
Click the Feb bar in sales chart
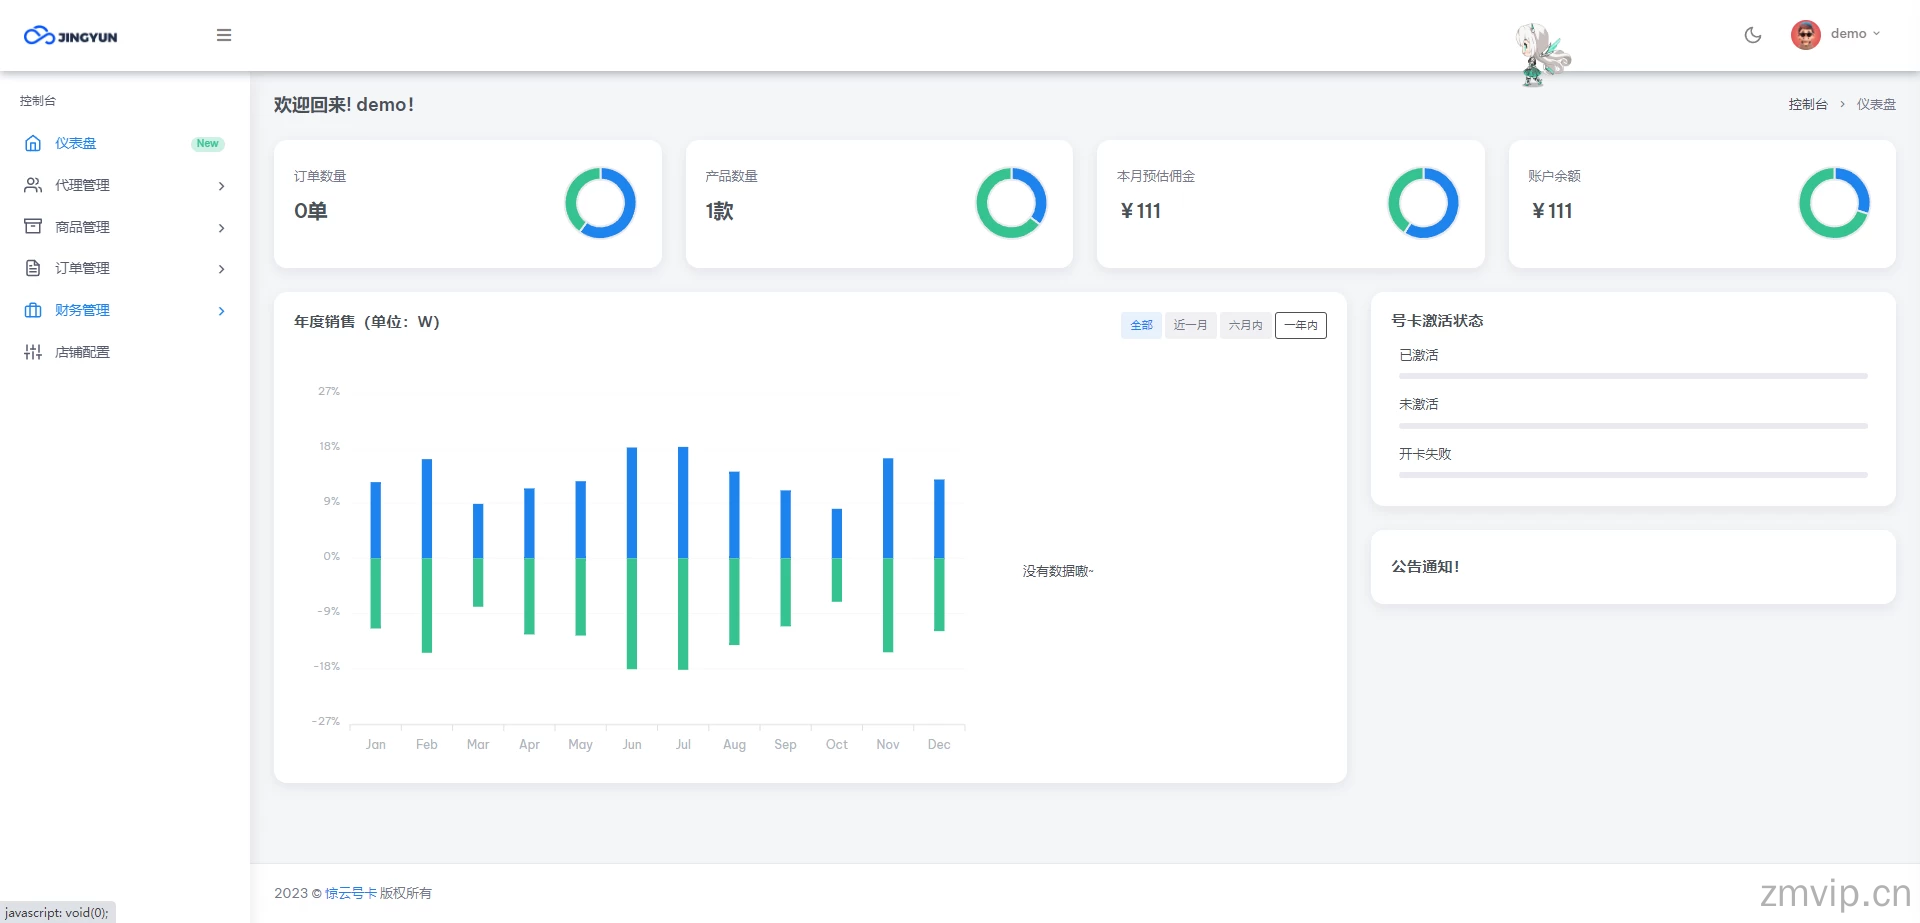pos(427,556)
